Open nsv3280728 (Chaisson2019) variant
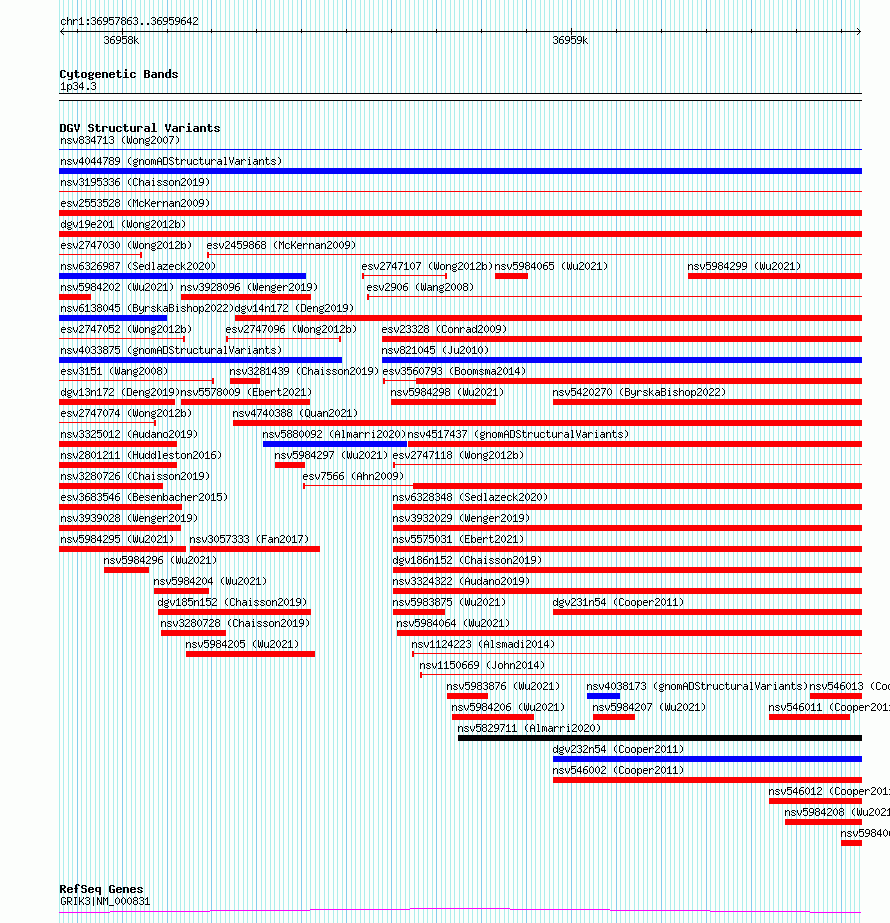This screenshot has width=890, height=923. click(235, 623)
